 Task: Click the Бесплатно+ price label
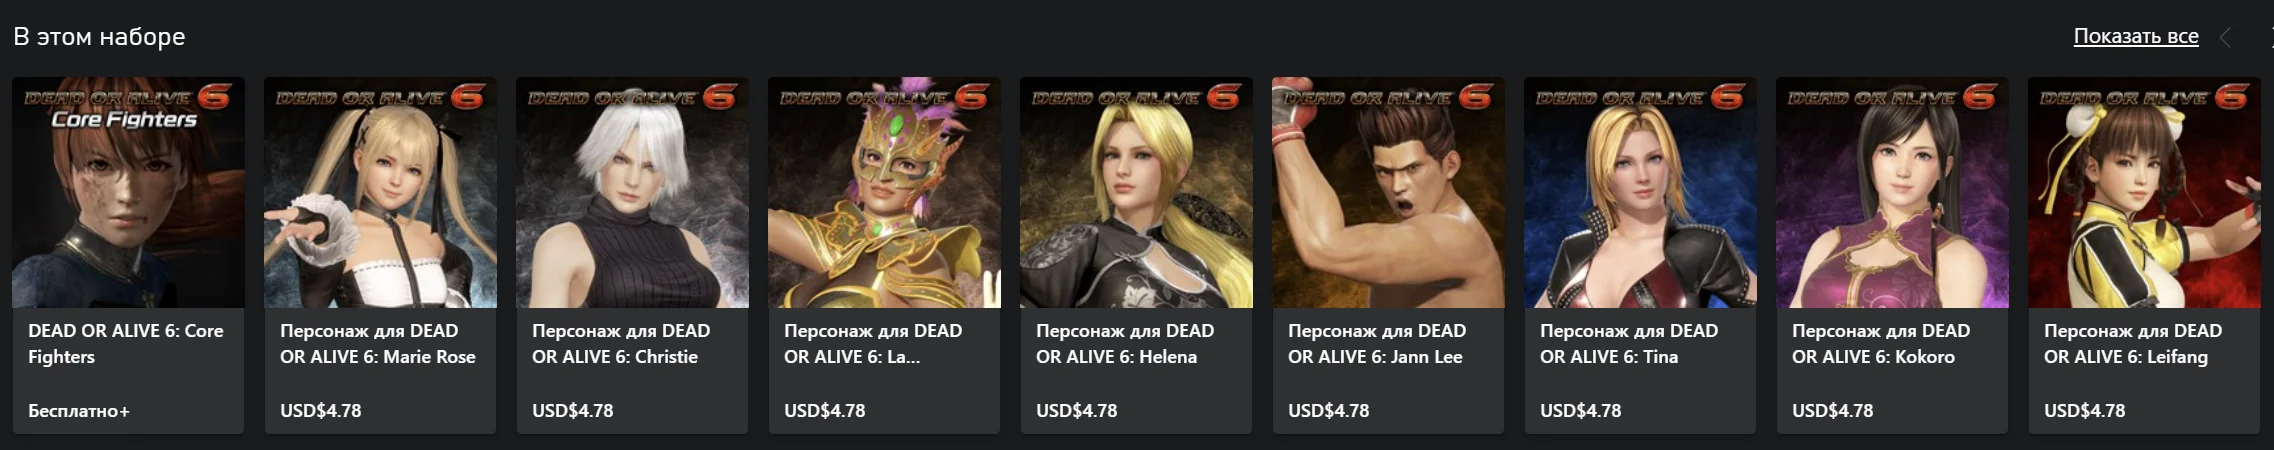(x=79, y=411)
